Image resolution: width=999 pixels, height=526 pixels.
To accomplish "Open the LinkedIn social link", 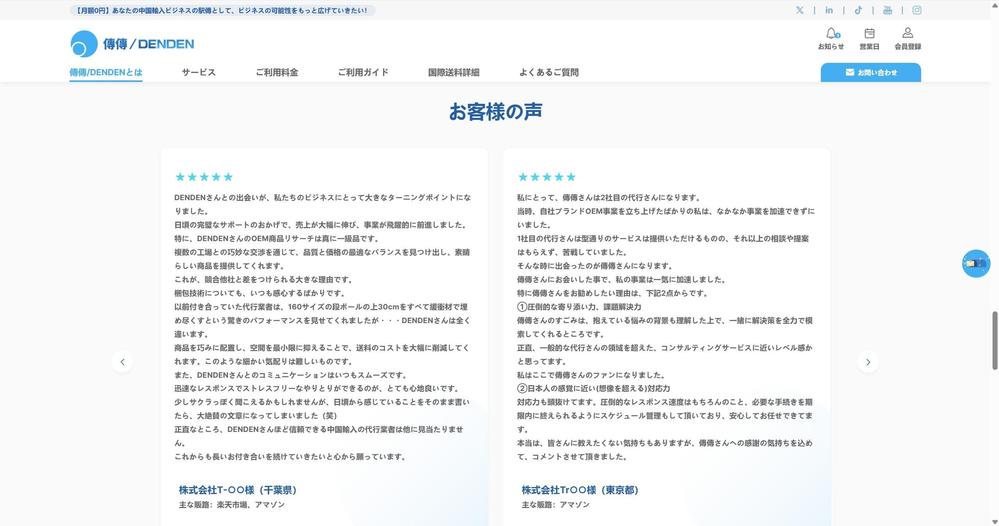I will click(x=829, y=10).
